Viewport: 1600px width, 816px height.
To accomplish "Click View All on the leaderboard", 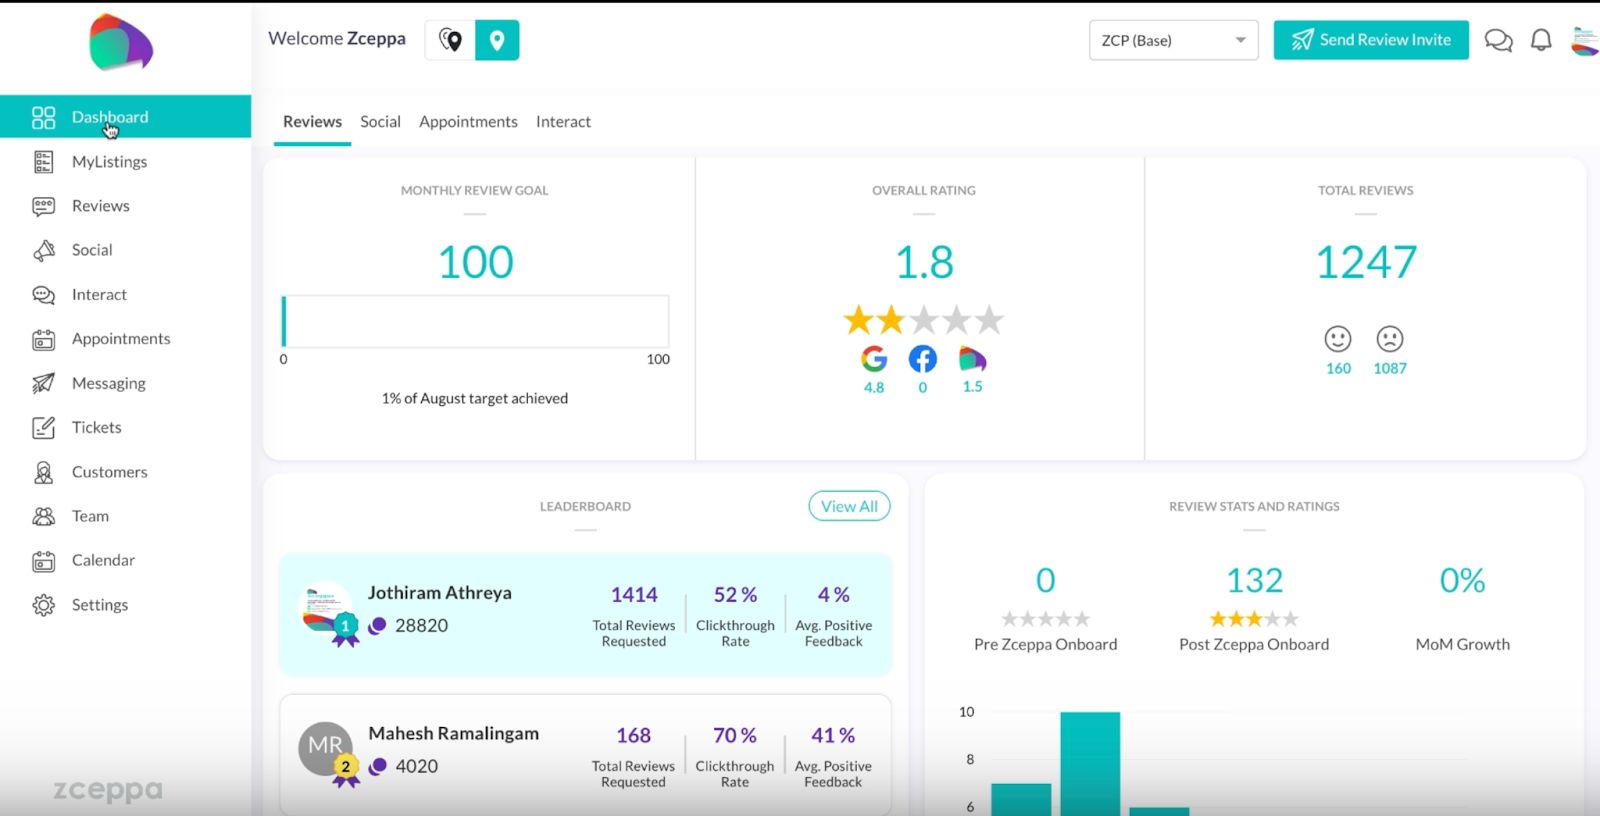I will click(849, 506).
